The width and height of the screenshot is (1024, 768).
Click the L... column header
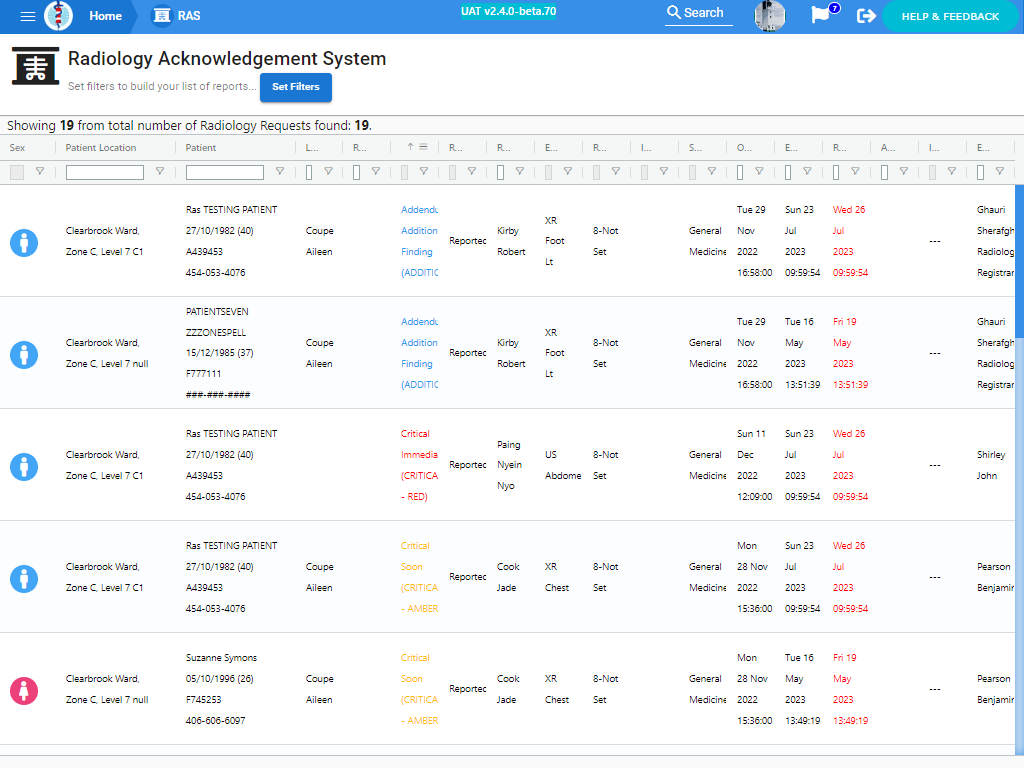click(312, 148)
